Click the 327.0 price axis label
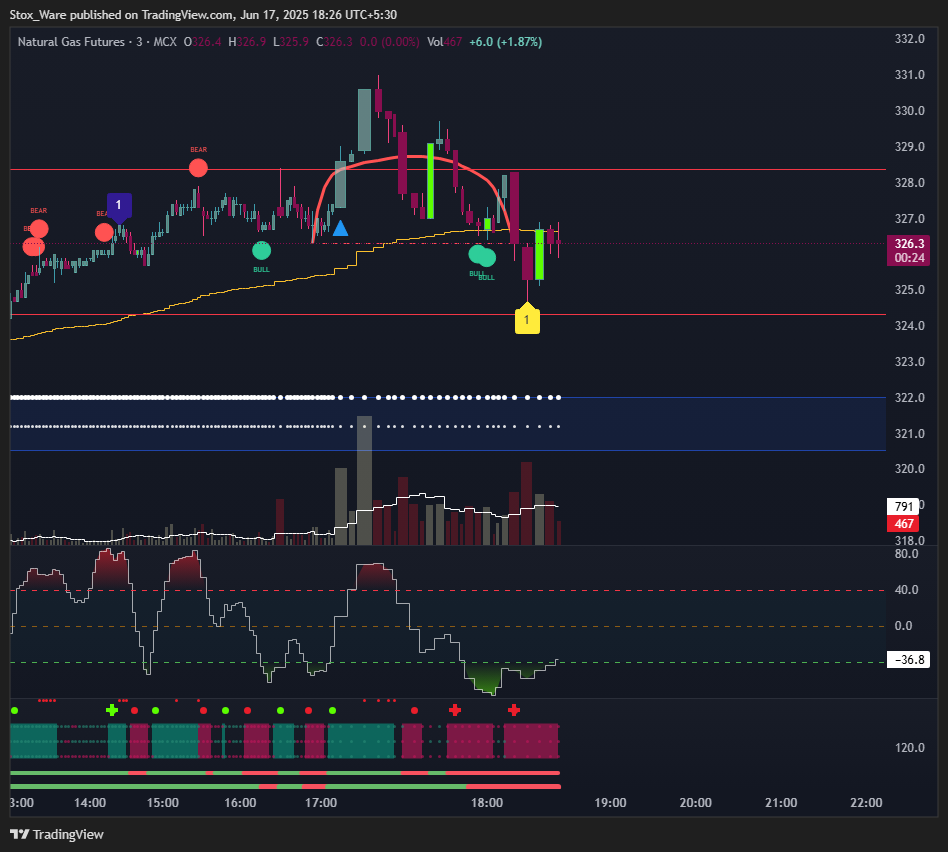This screenshot has height=852, width=948. point(909,219)
